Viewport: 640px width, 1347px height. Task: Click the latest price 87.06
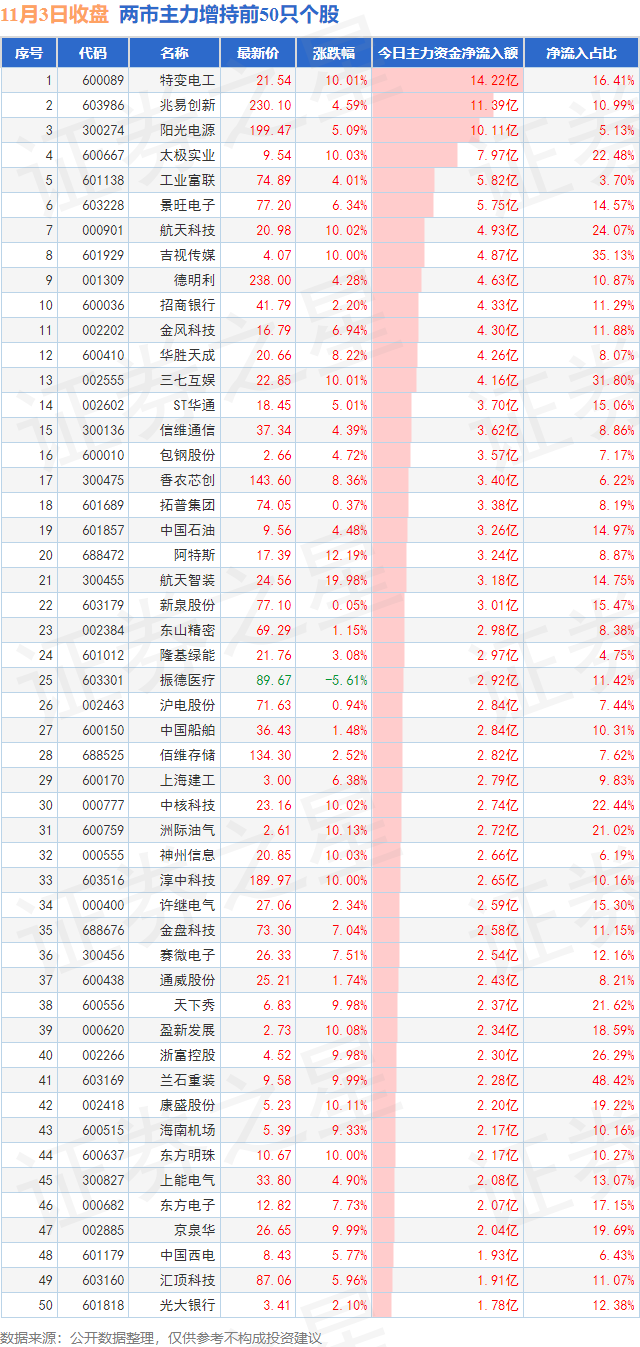tap(274, 1280)
